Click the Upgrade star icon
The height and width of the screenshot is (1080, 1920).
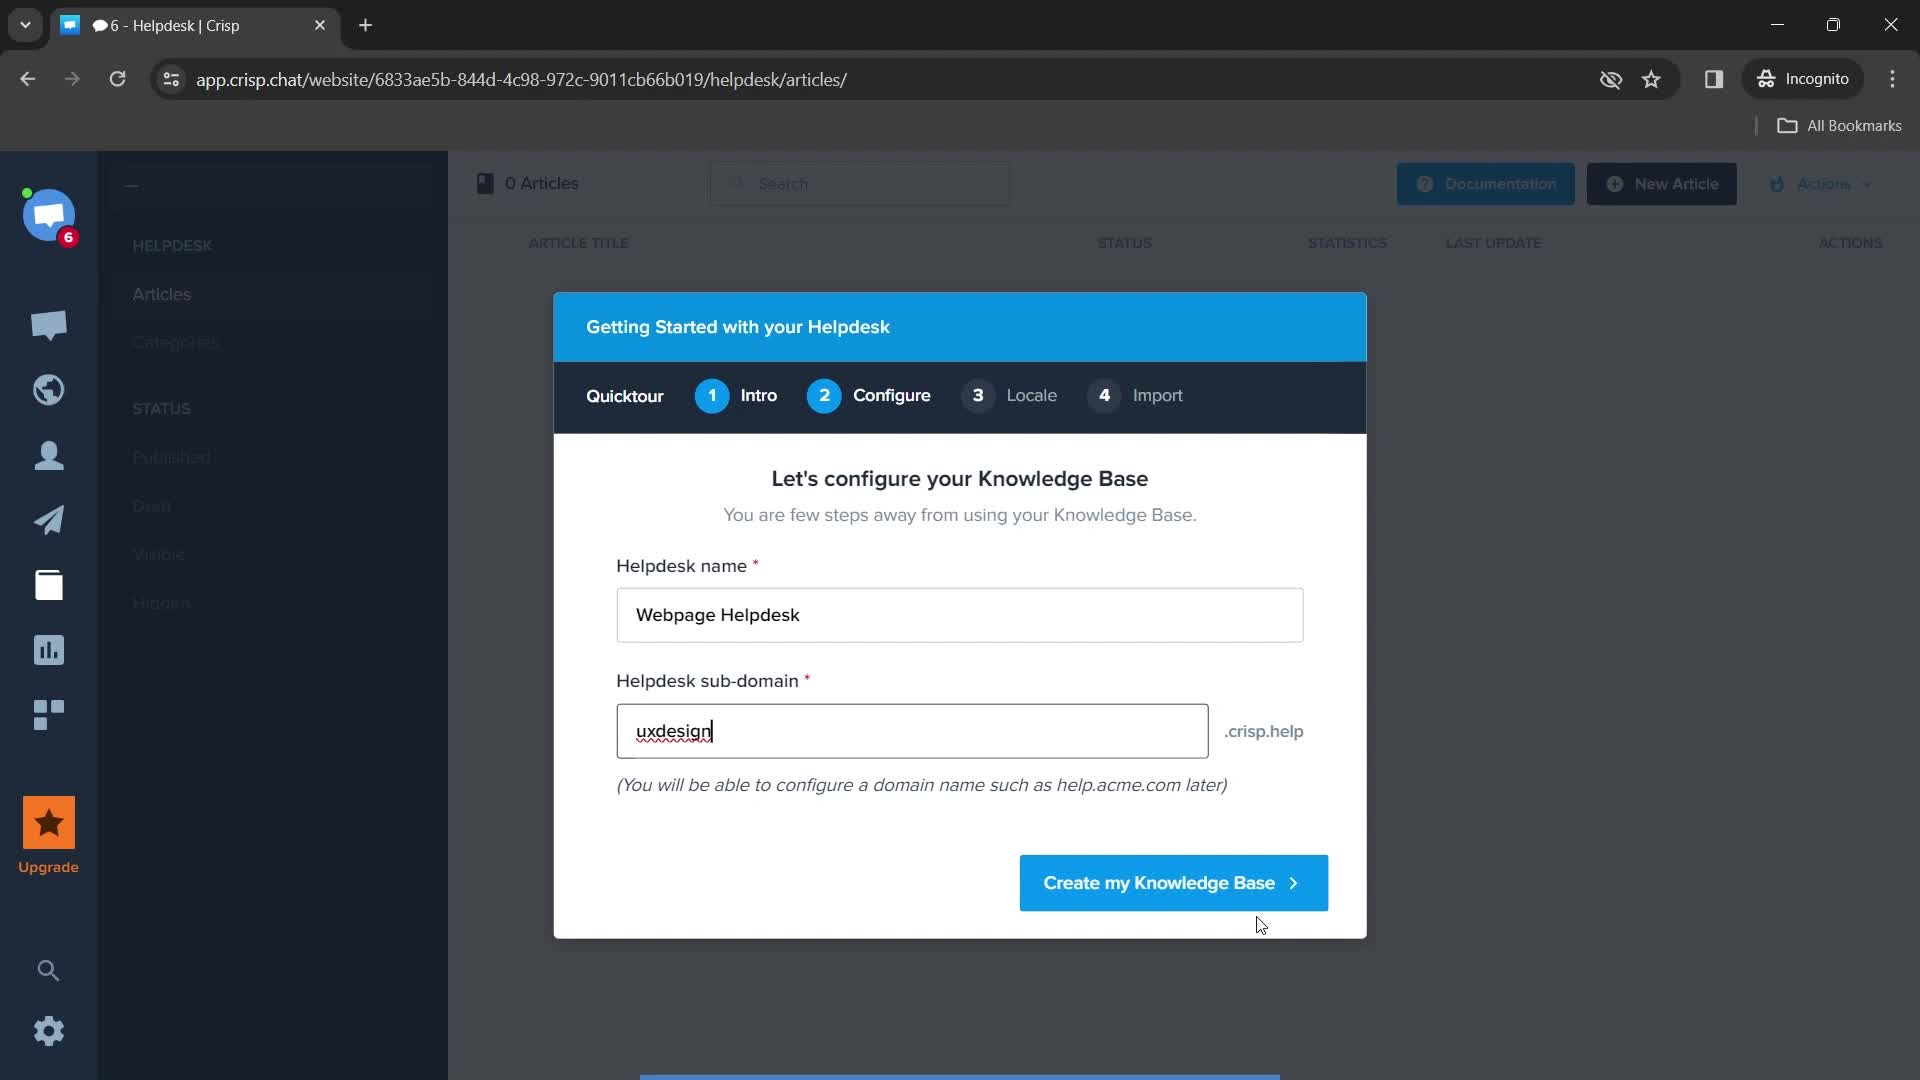pos(49,824)
